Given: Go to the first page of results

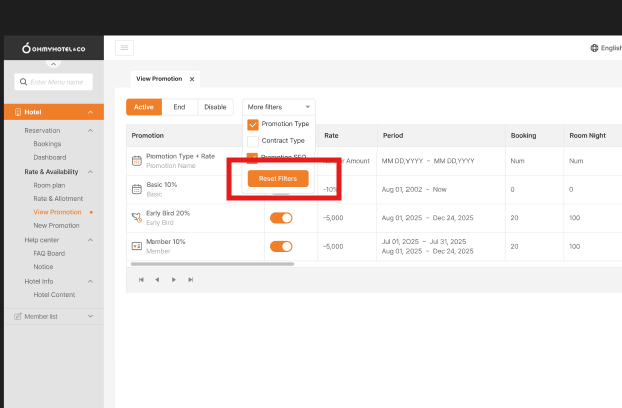Looking at the screenshot, I should [141, 280].
